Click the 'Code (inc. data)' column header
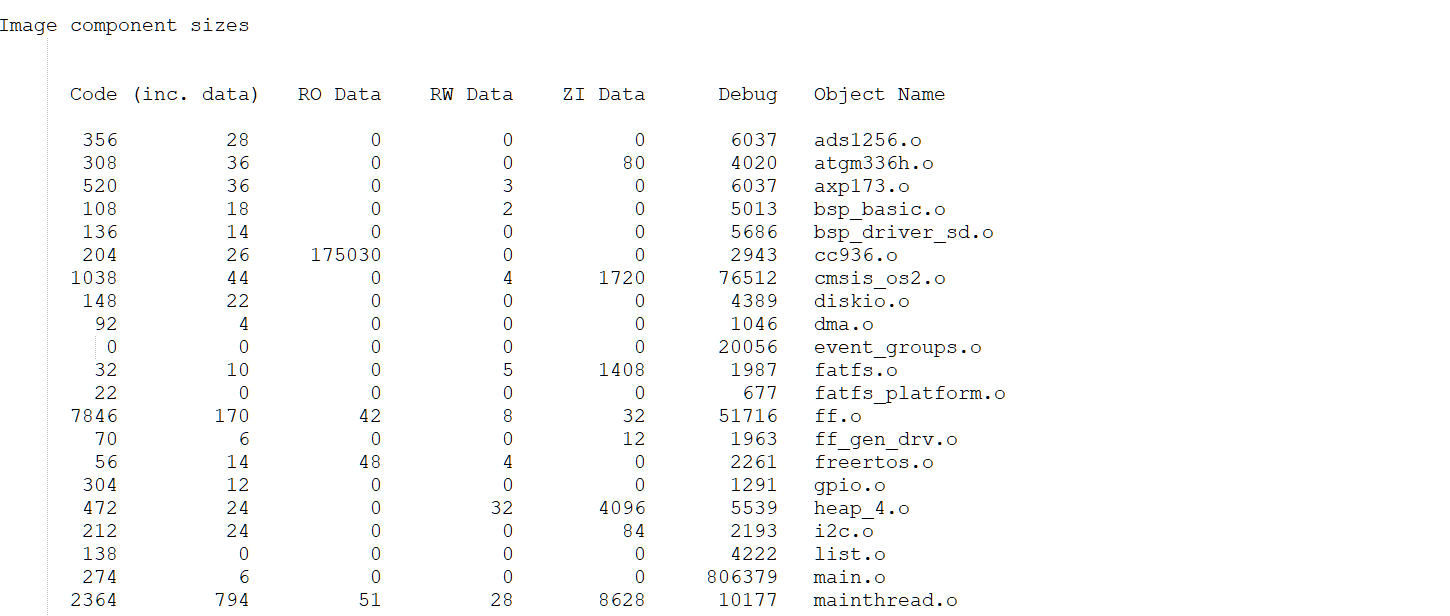 pyautogui.click(x=164, y=94)
